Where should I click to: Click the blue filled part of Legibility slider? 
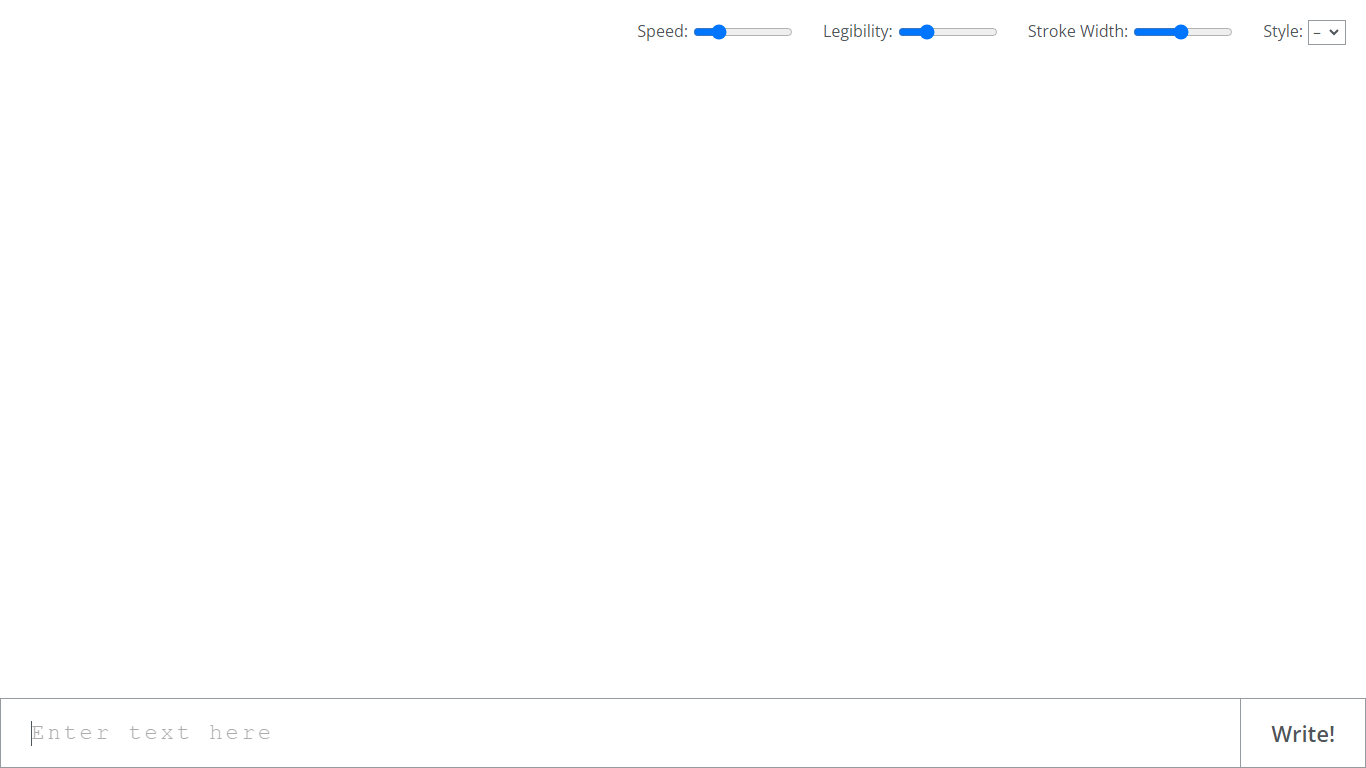(x=908, y=32)
